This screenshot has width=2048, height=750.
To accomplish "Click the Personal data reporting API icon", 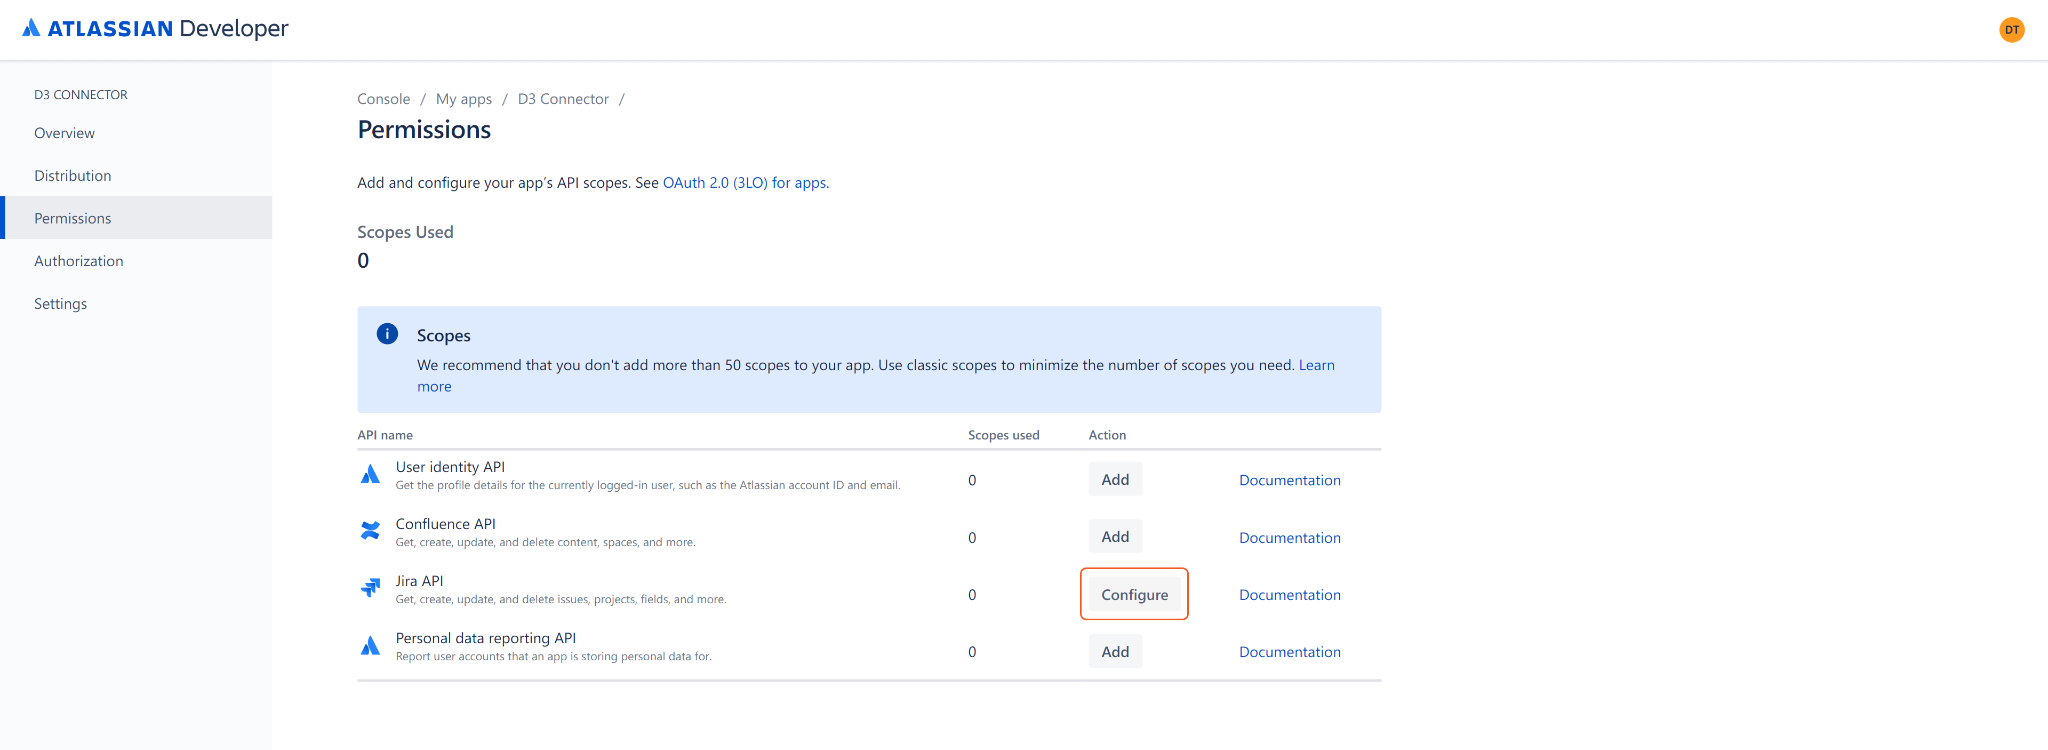I will tap(370, 646).
